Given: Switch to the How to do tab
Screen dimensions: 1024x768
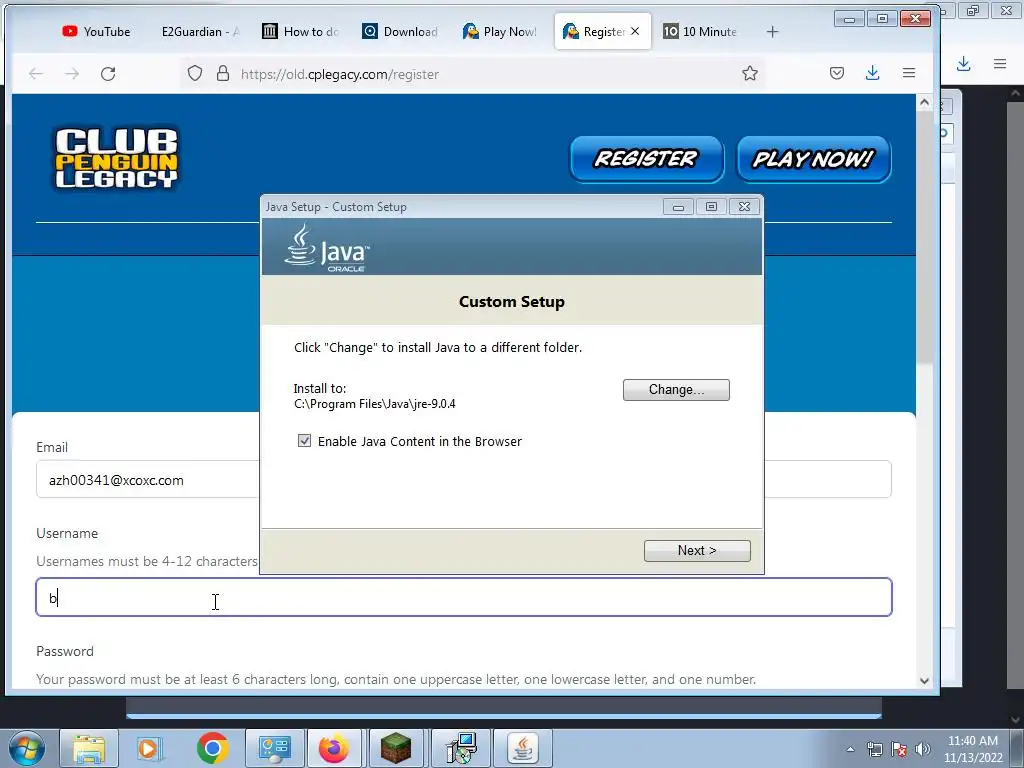Looking at the screenshot, I should pyautogui.click(x=301, y=31).
